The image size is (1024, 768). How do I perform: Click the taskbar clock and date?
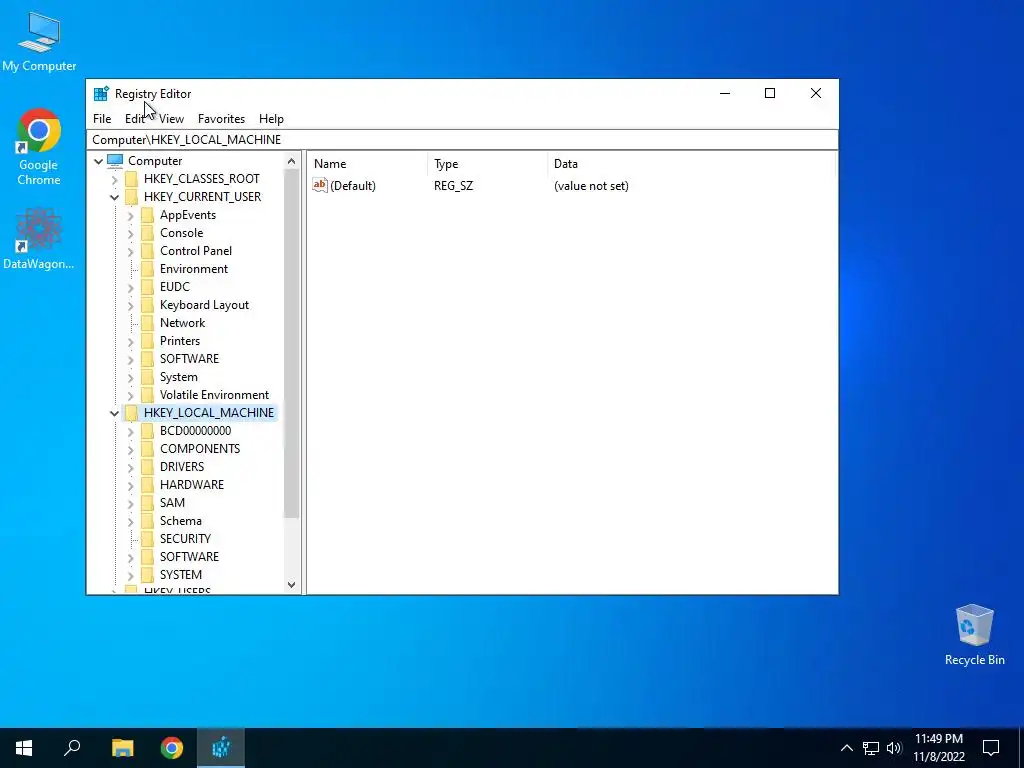939,748
